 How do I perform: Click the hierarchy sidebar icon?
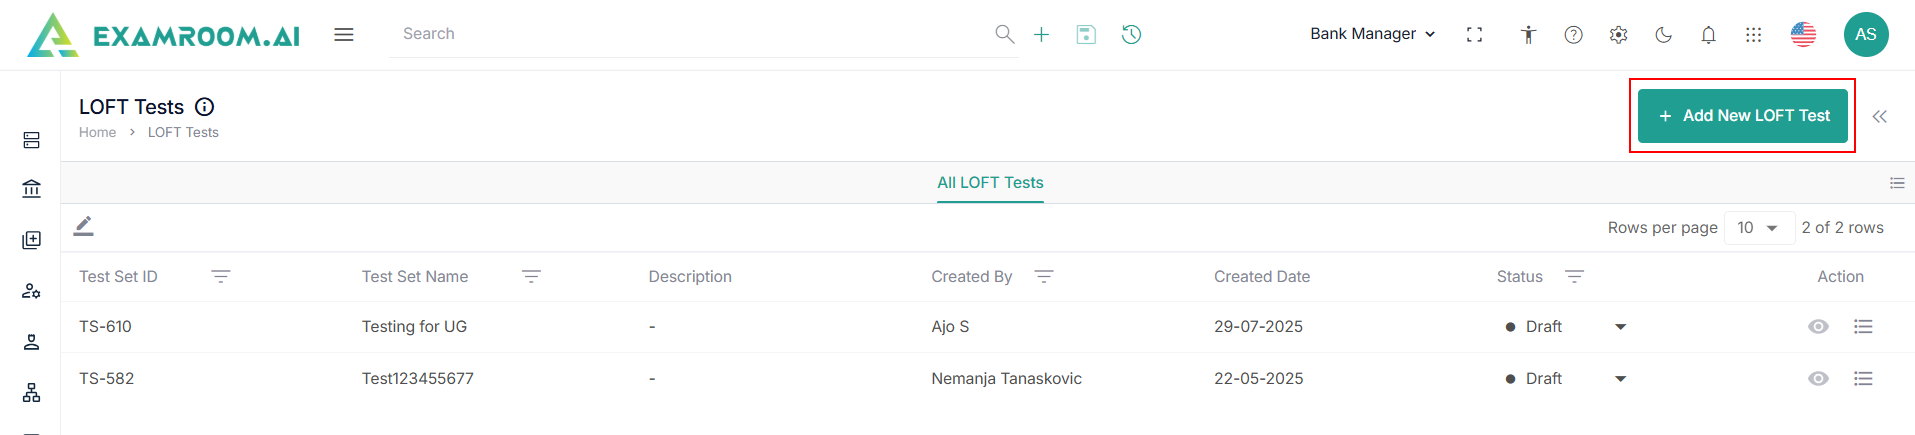(x=31, y=392)
